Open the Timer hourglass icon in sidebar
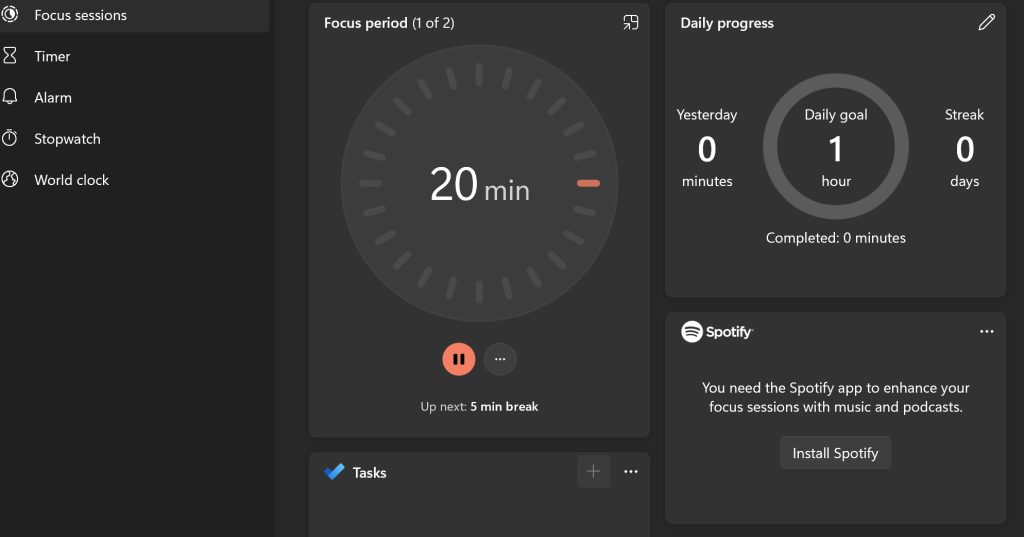The image size is (1024, 537). pyautogui.click(x=10, y=56)
